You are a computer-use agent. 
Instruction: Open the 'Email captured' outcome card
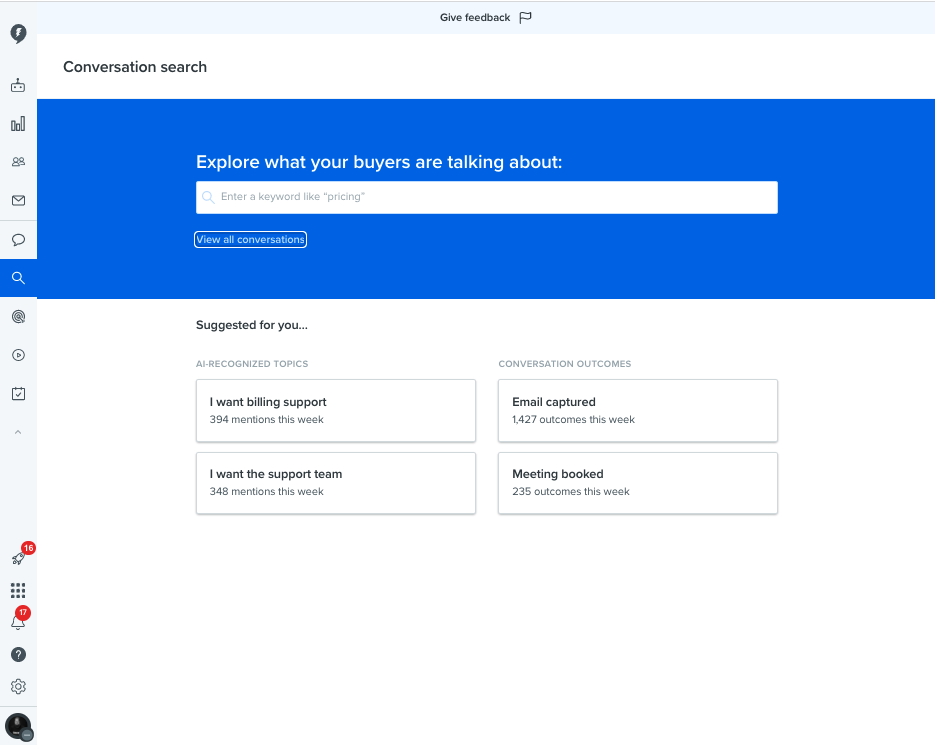(x=638, y=411)
